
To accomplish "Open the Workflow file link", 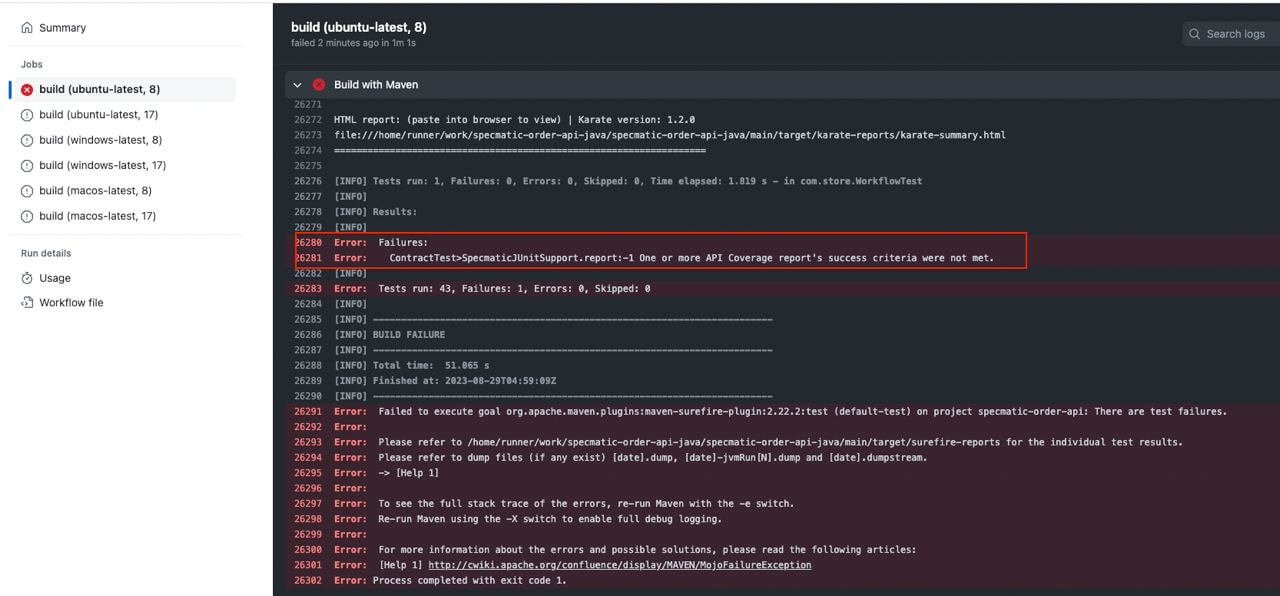I will pyautogui.click(x=71, y=303).
